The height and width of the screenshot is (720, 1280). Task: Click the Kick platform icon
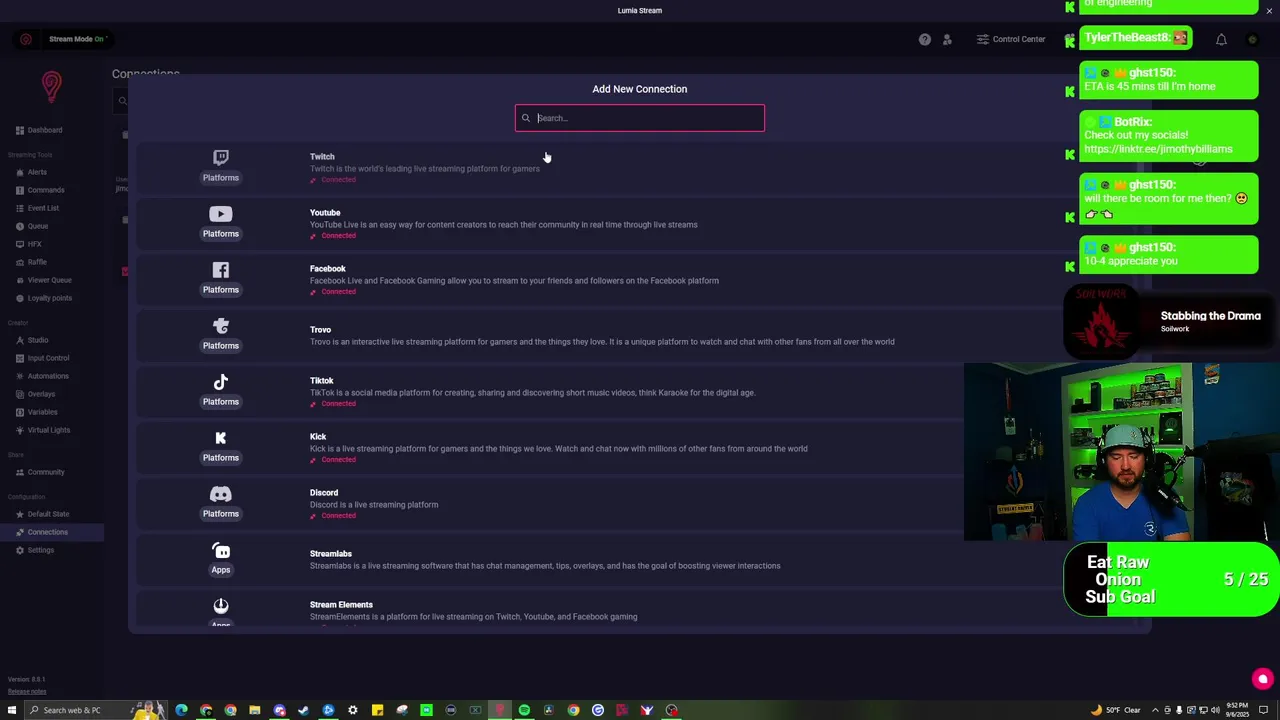(221, 438)
